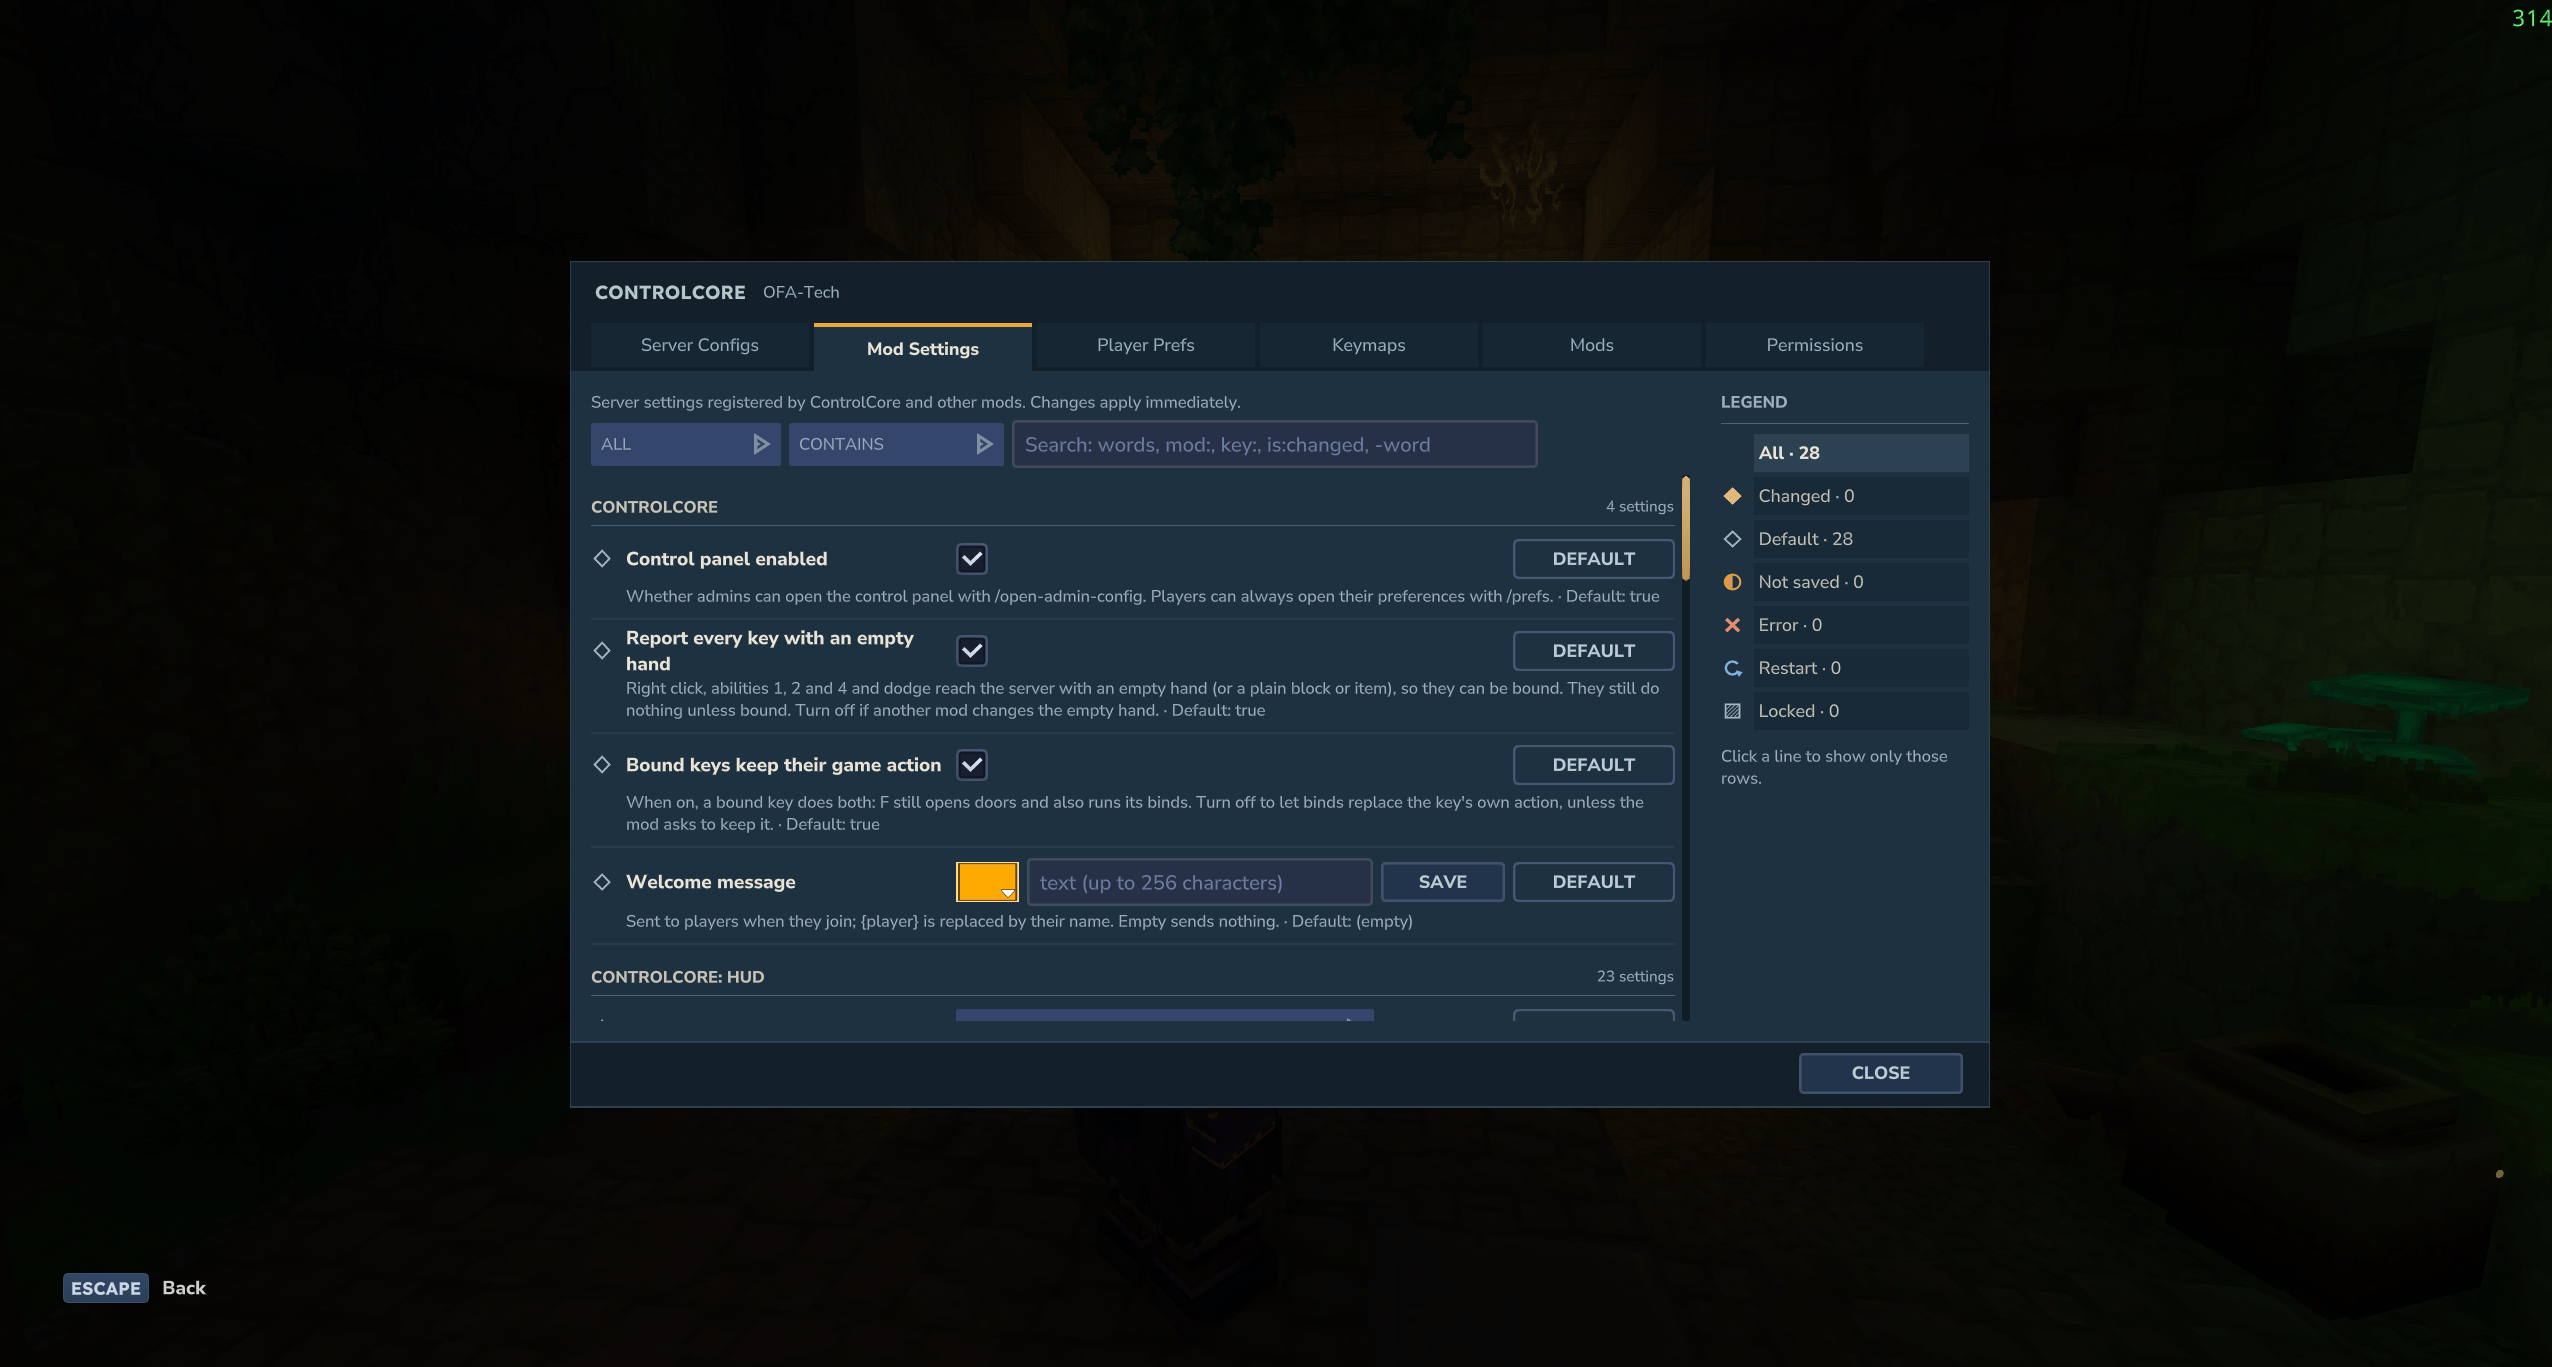Toggle Report every key with empty hand checkbox

972,651
